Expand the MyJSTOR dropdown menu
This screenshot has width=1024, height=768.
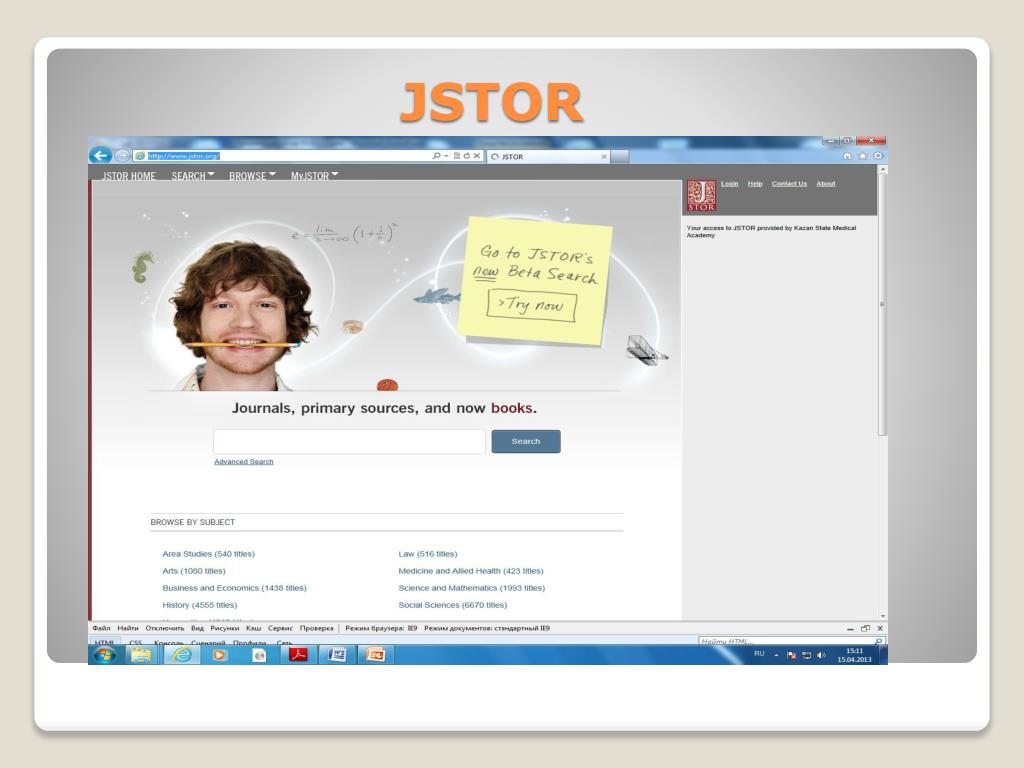[x=314, y=176]
